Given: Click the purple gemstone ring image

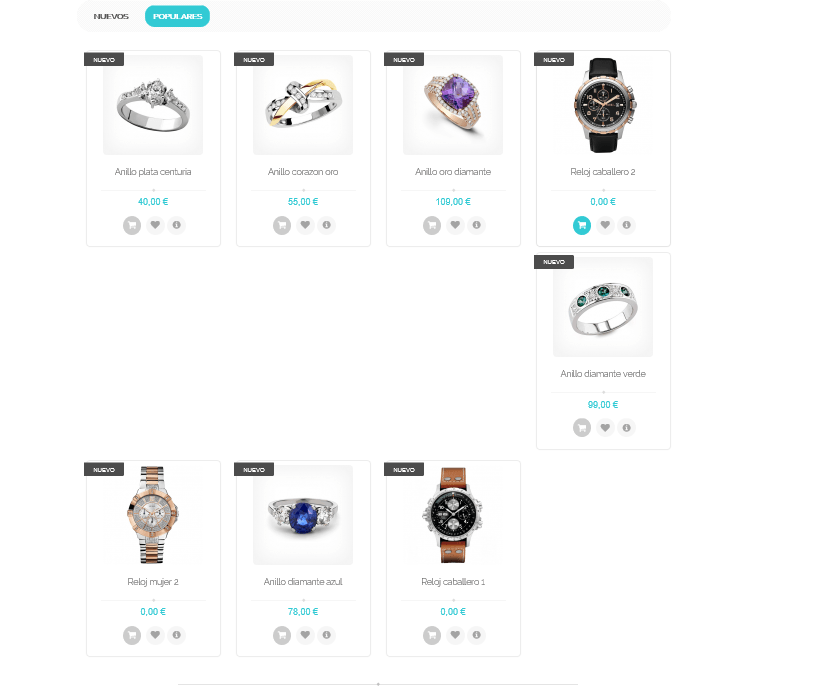Looking at the screenshot, I should [453, 105].
